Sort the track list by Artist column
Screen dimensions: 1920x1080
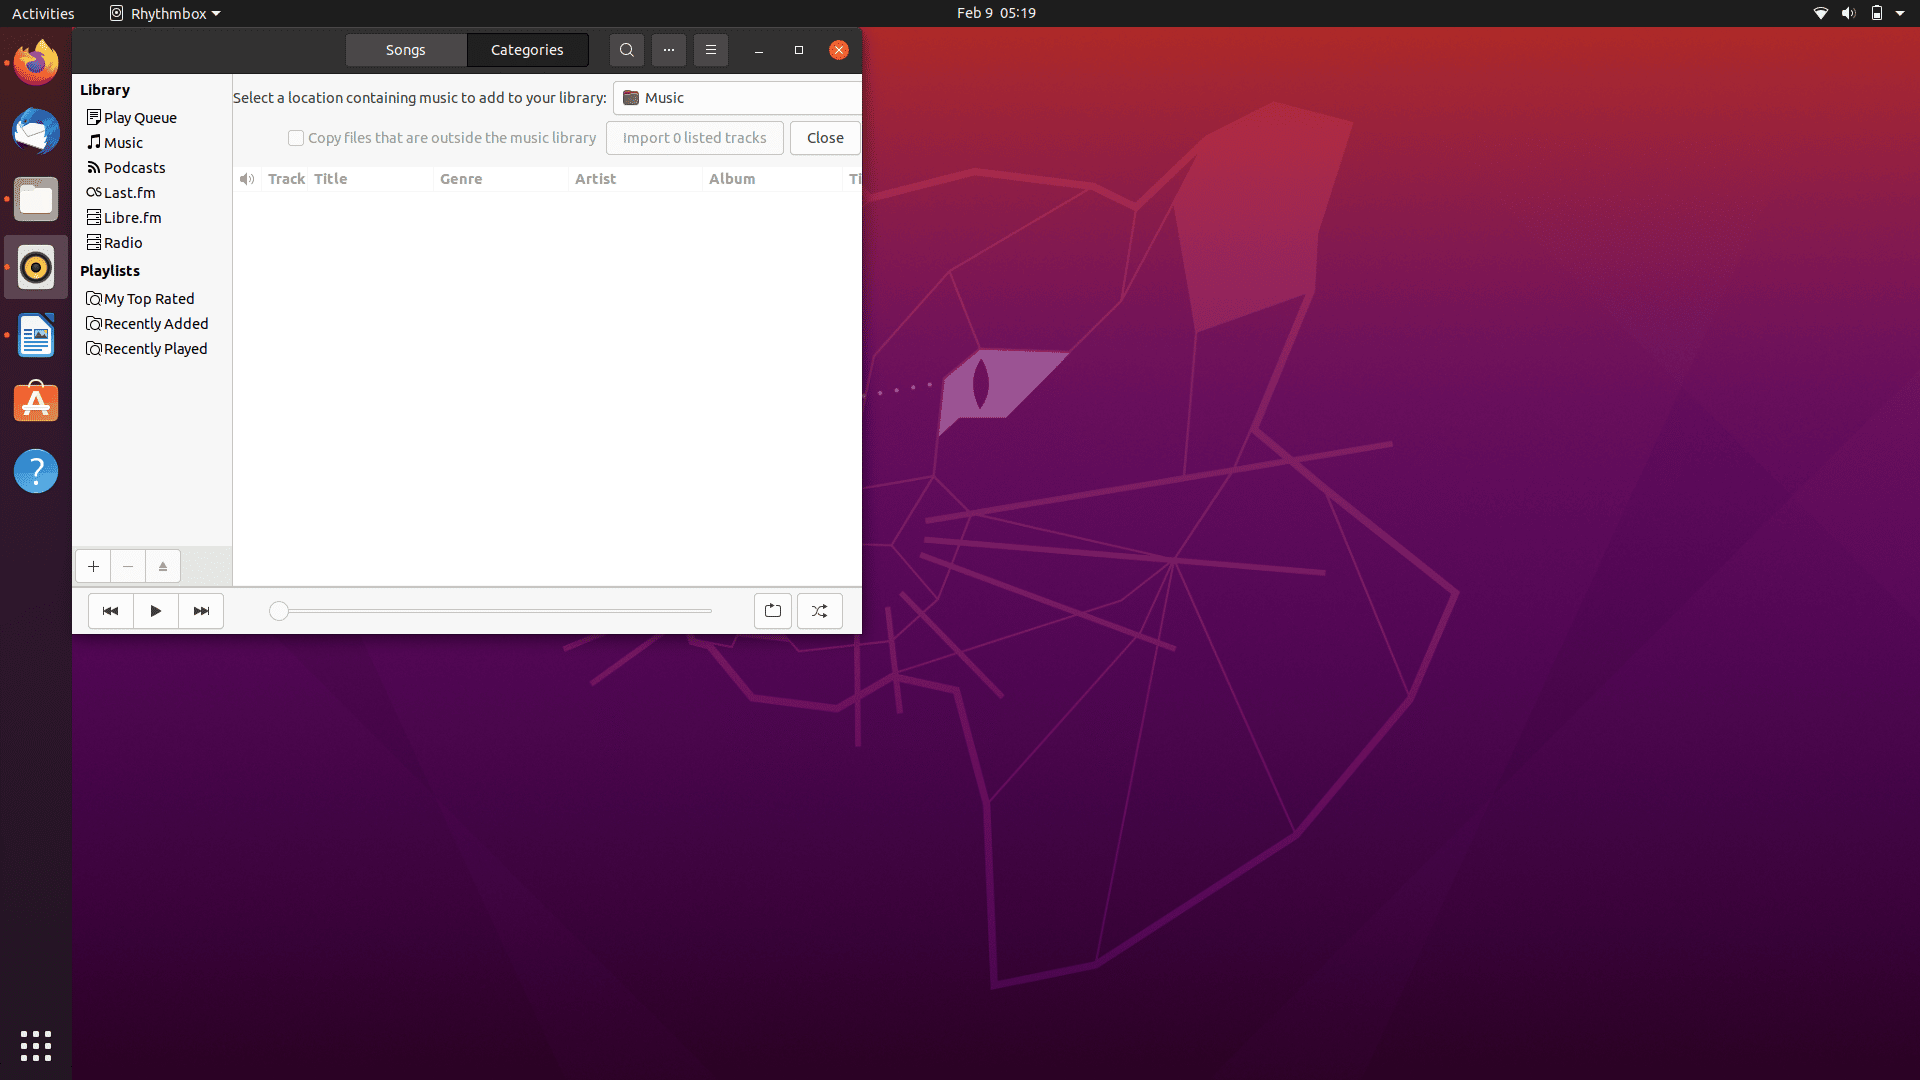click(x=596, y=179)
